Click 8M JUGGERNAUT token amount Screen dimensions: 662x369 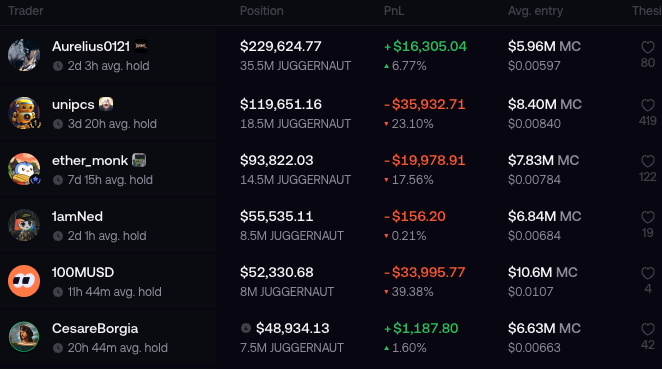pos(287,292)
